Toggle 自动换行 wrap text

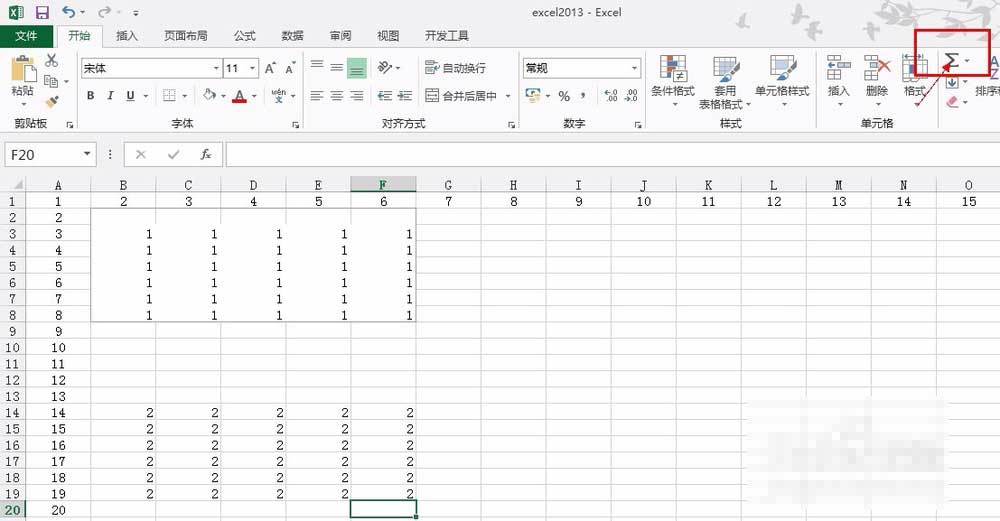click(x=455, y=68)
